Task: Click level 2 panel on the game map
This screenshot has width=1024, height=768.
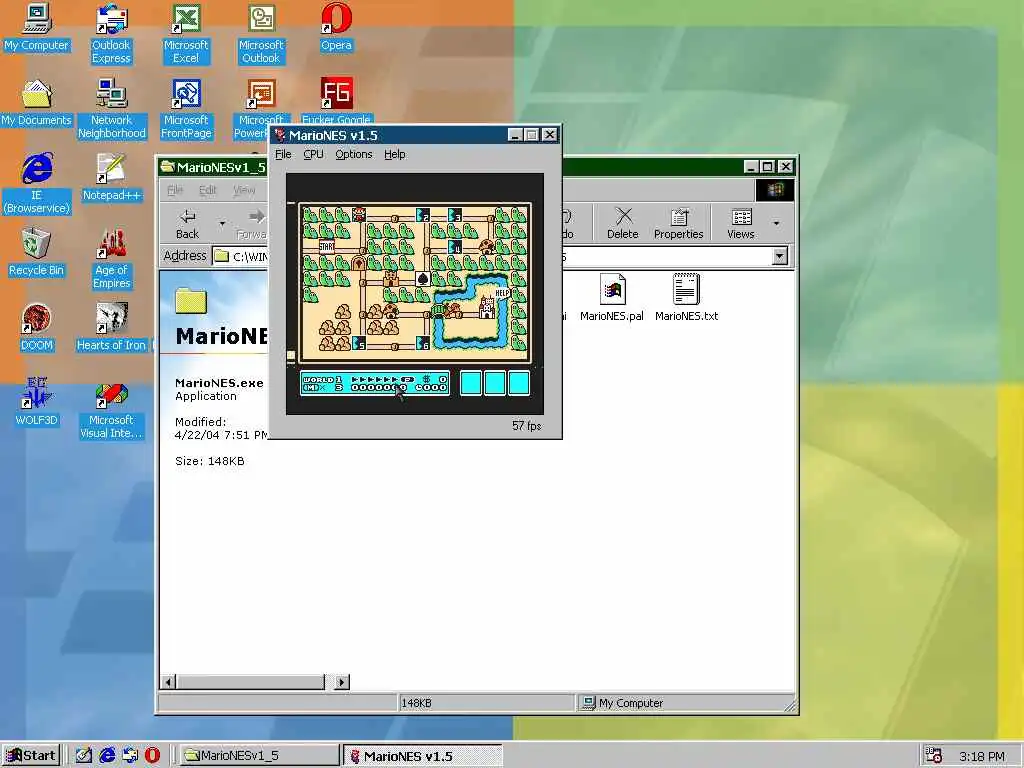Action: click(x=423, y=214)
